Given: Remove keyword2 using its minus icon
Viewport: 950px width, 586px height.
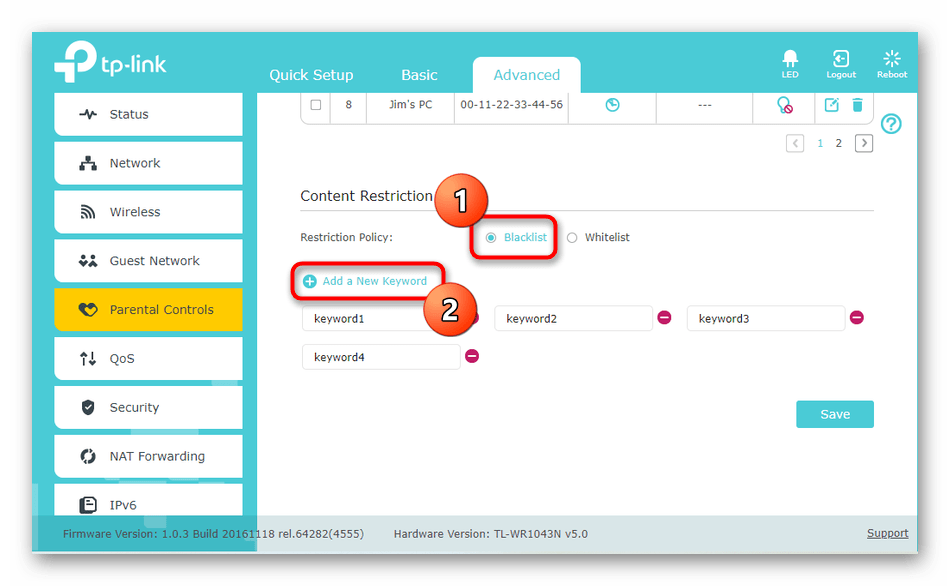Looking at the screenshot, I should click(664, 318).
